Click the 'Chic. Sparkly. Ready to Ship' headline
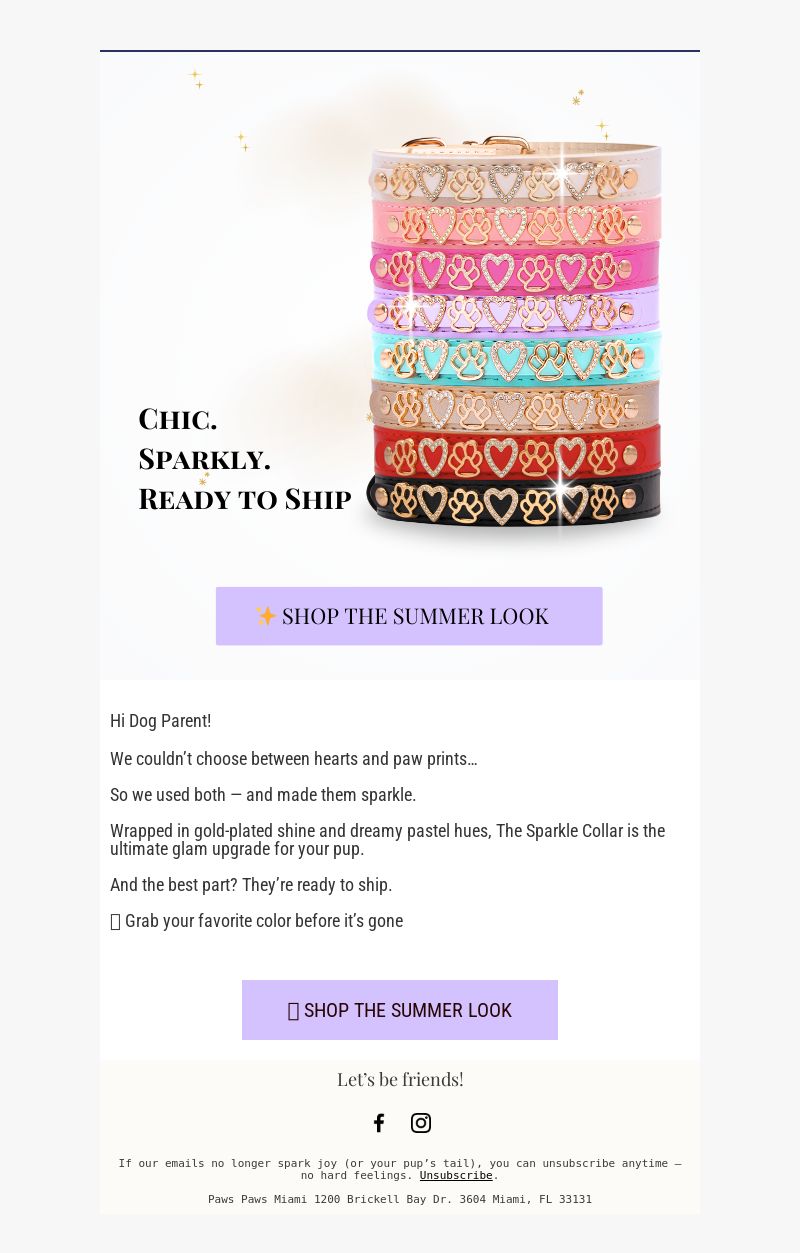Screen dimensions: 800x1253 [x=245, y=459]
